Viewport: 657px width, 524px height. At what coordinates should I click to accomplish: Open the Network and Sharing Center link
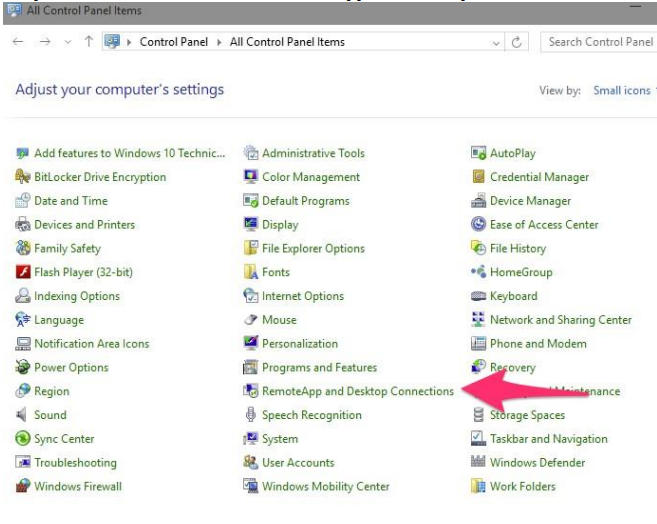pos(560,320)
